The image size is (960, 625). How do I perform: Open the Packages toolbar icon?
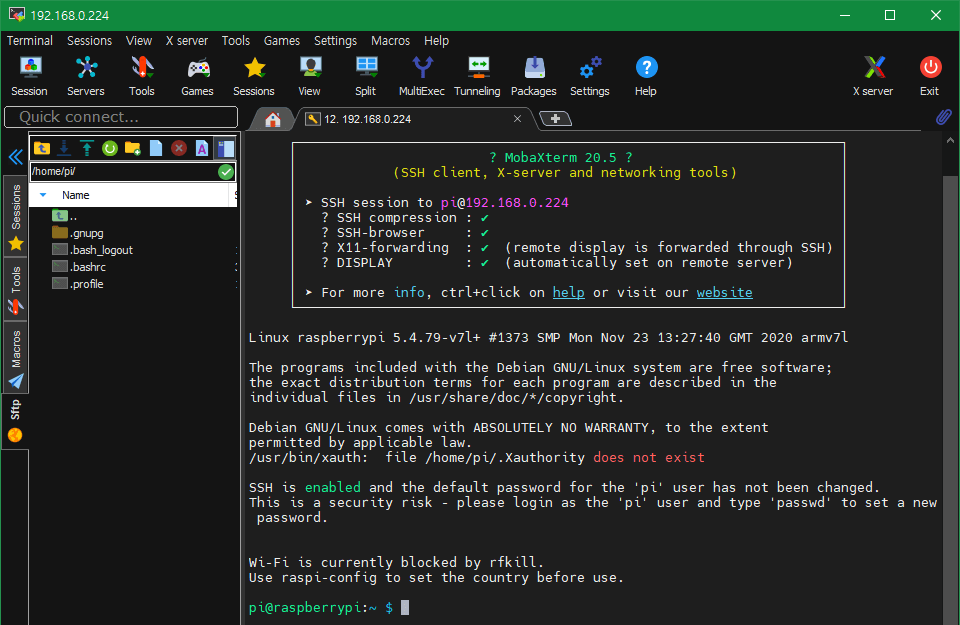tap(534, 76)
